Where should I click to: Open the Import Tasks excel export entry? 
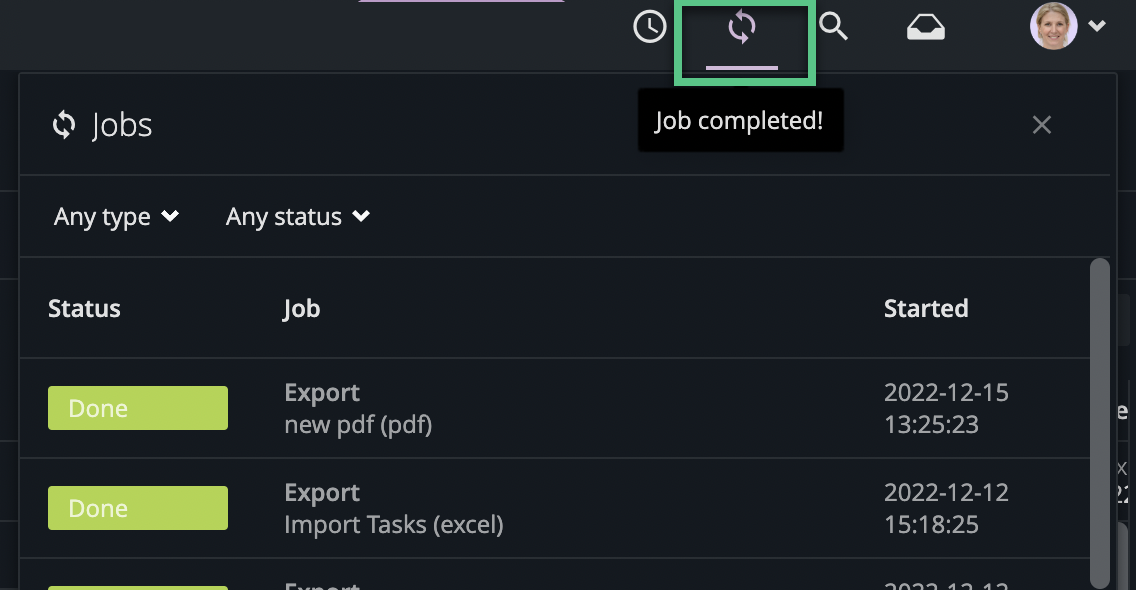[394, 507]
